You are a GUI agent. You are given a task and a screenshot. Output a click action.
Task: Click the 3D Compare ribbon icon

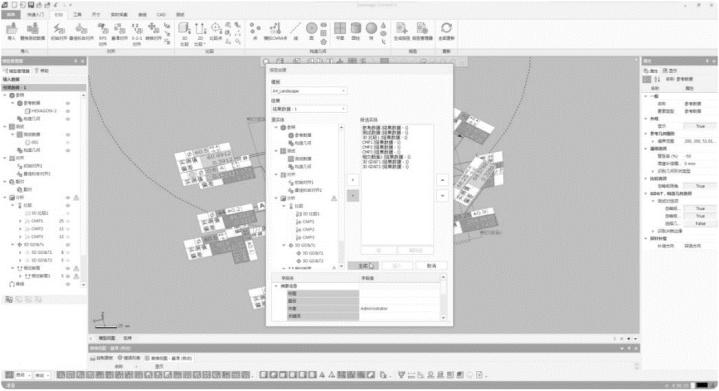click(x=184, y=32)
